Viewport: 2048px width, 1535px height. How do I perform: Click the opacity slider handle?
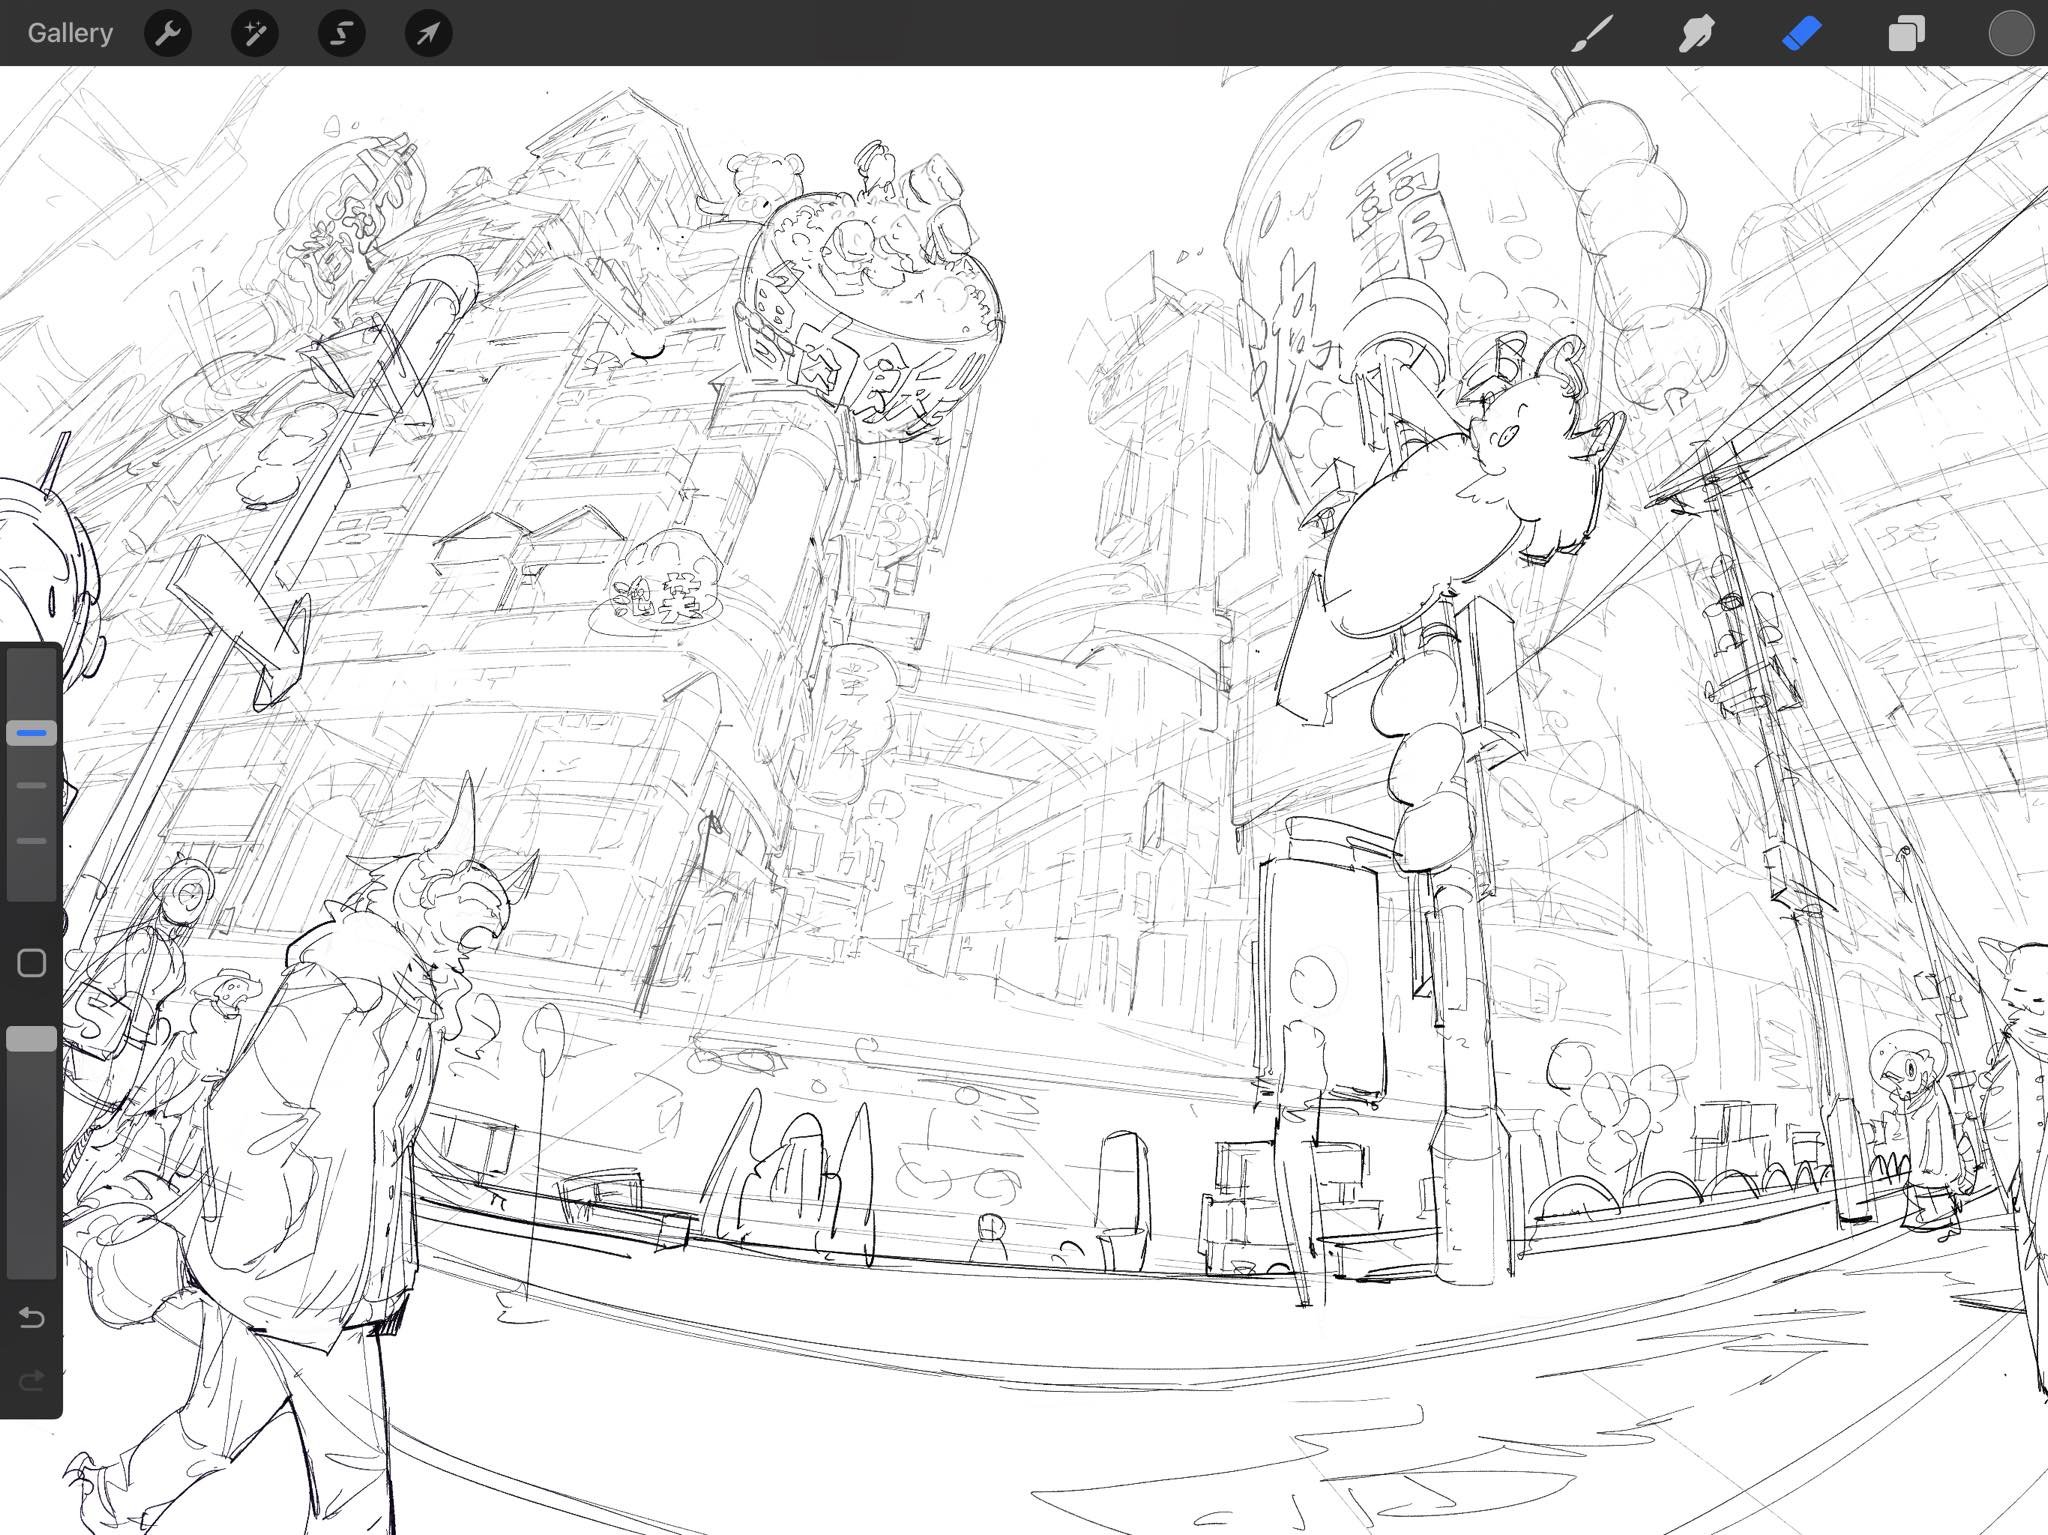(32, 1039)
